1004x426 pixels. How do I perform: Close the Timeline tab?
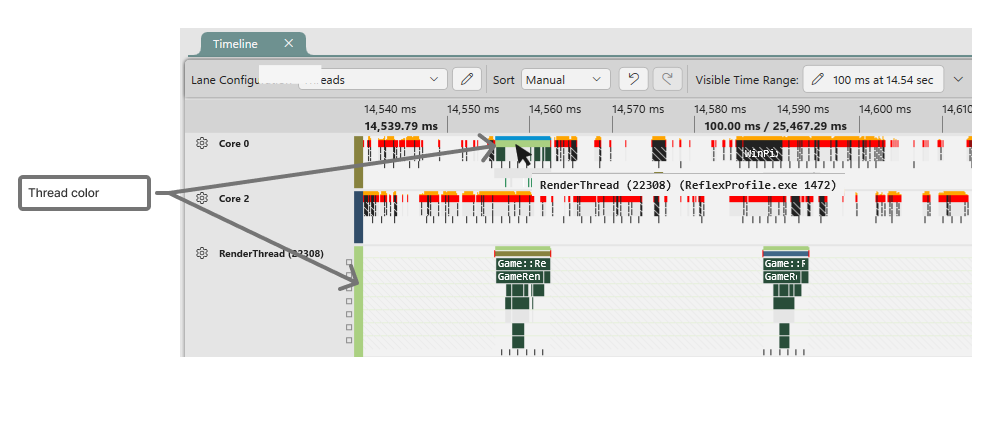point(289,44)
